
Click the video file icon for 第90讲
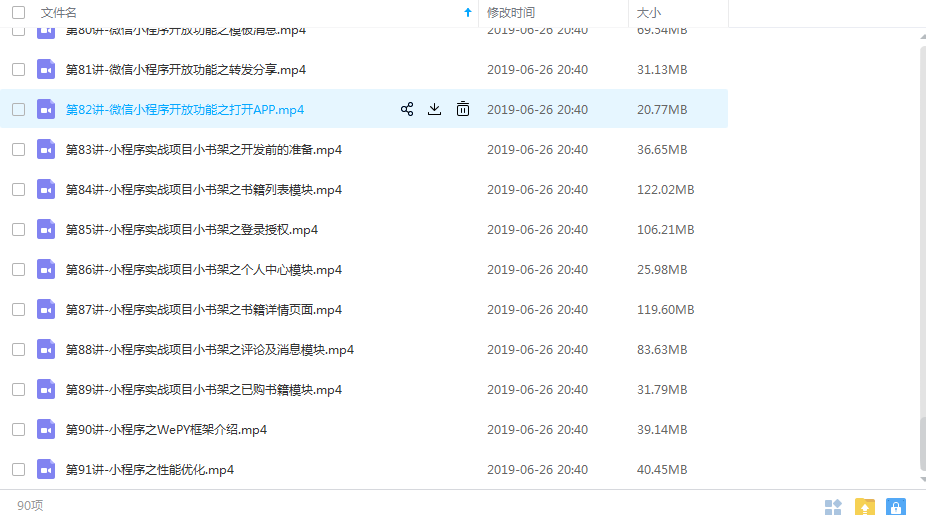pyautogui.click(x=46, y=429)
